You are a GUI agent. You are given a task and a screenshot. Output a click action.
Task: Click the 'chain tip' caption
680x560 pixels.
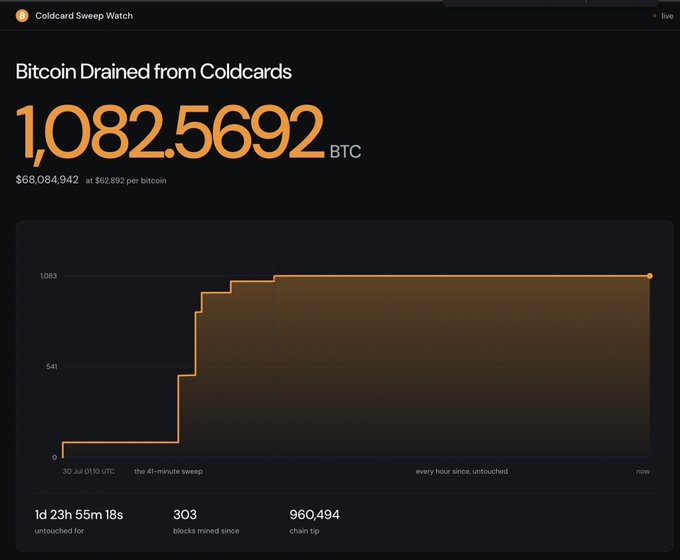point(304,531)
